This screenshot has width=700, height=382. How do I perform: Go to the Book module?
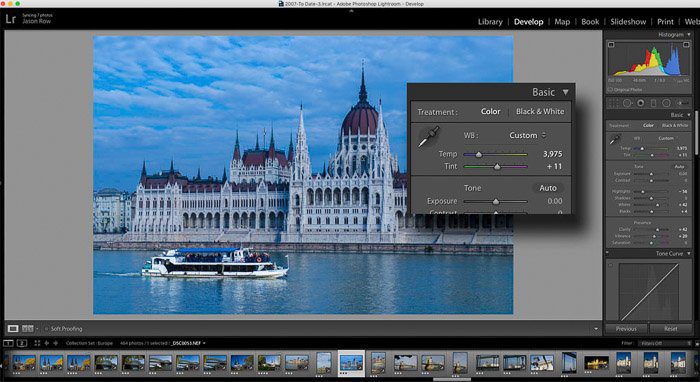(590, 22)
